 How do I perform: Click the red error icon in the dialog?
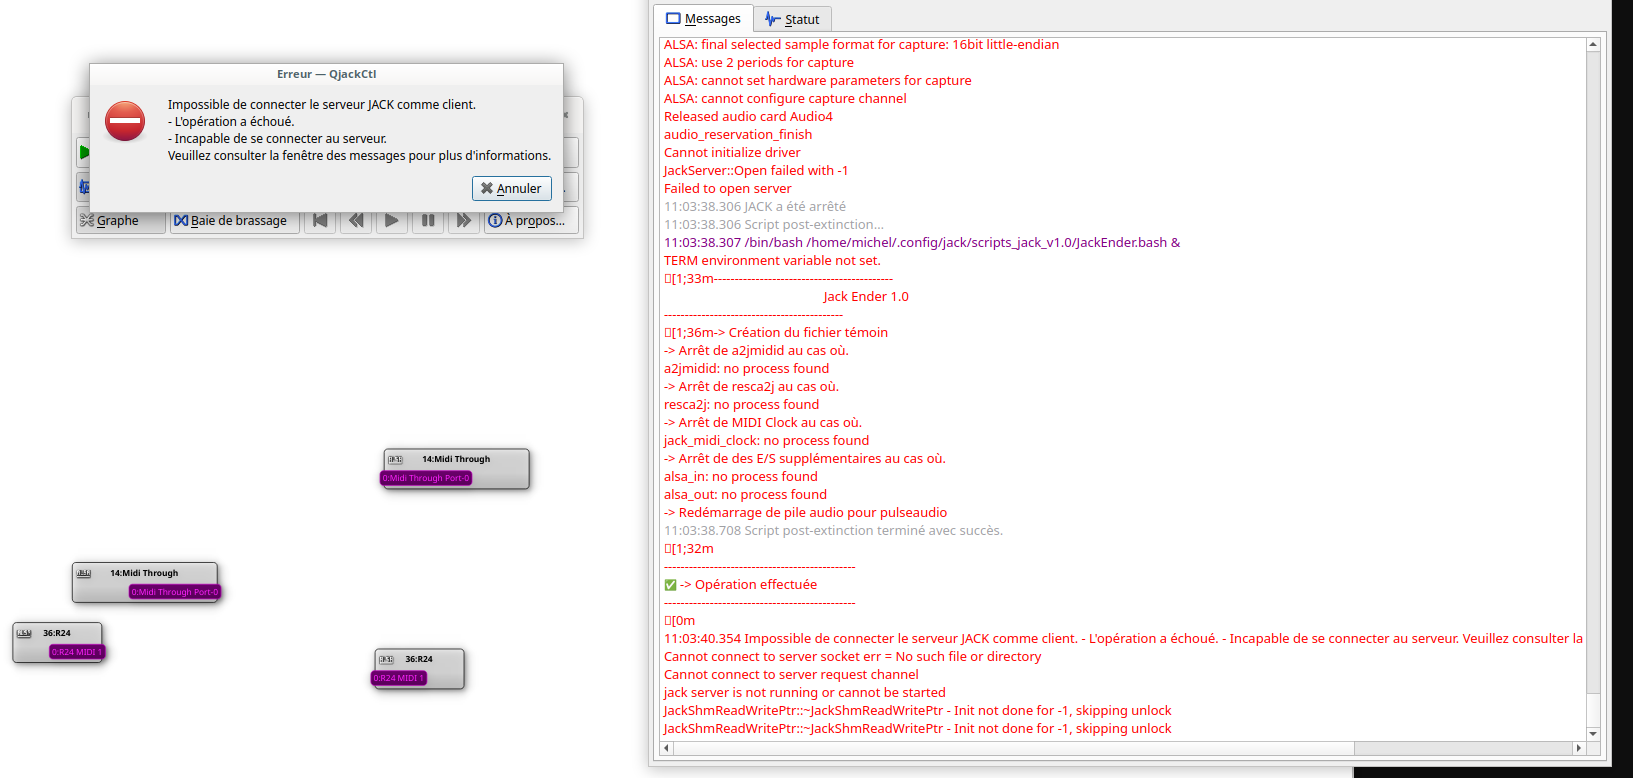coord(125,121)
